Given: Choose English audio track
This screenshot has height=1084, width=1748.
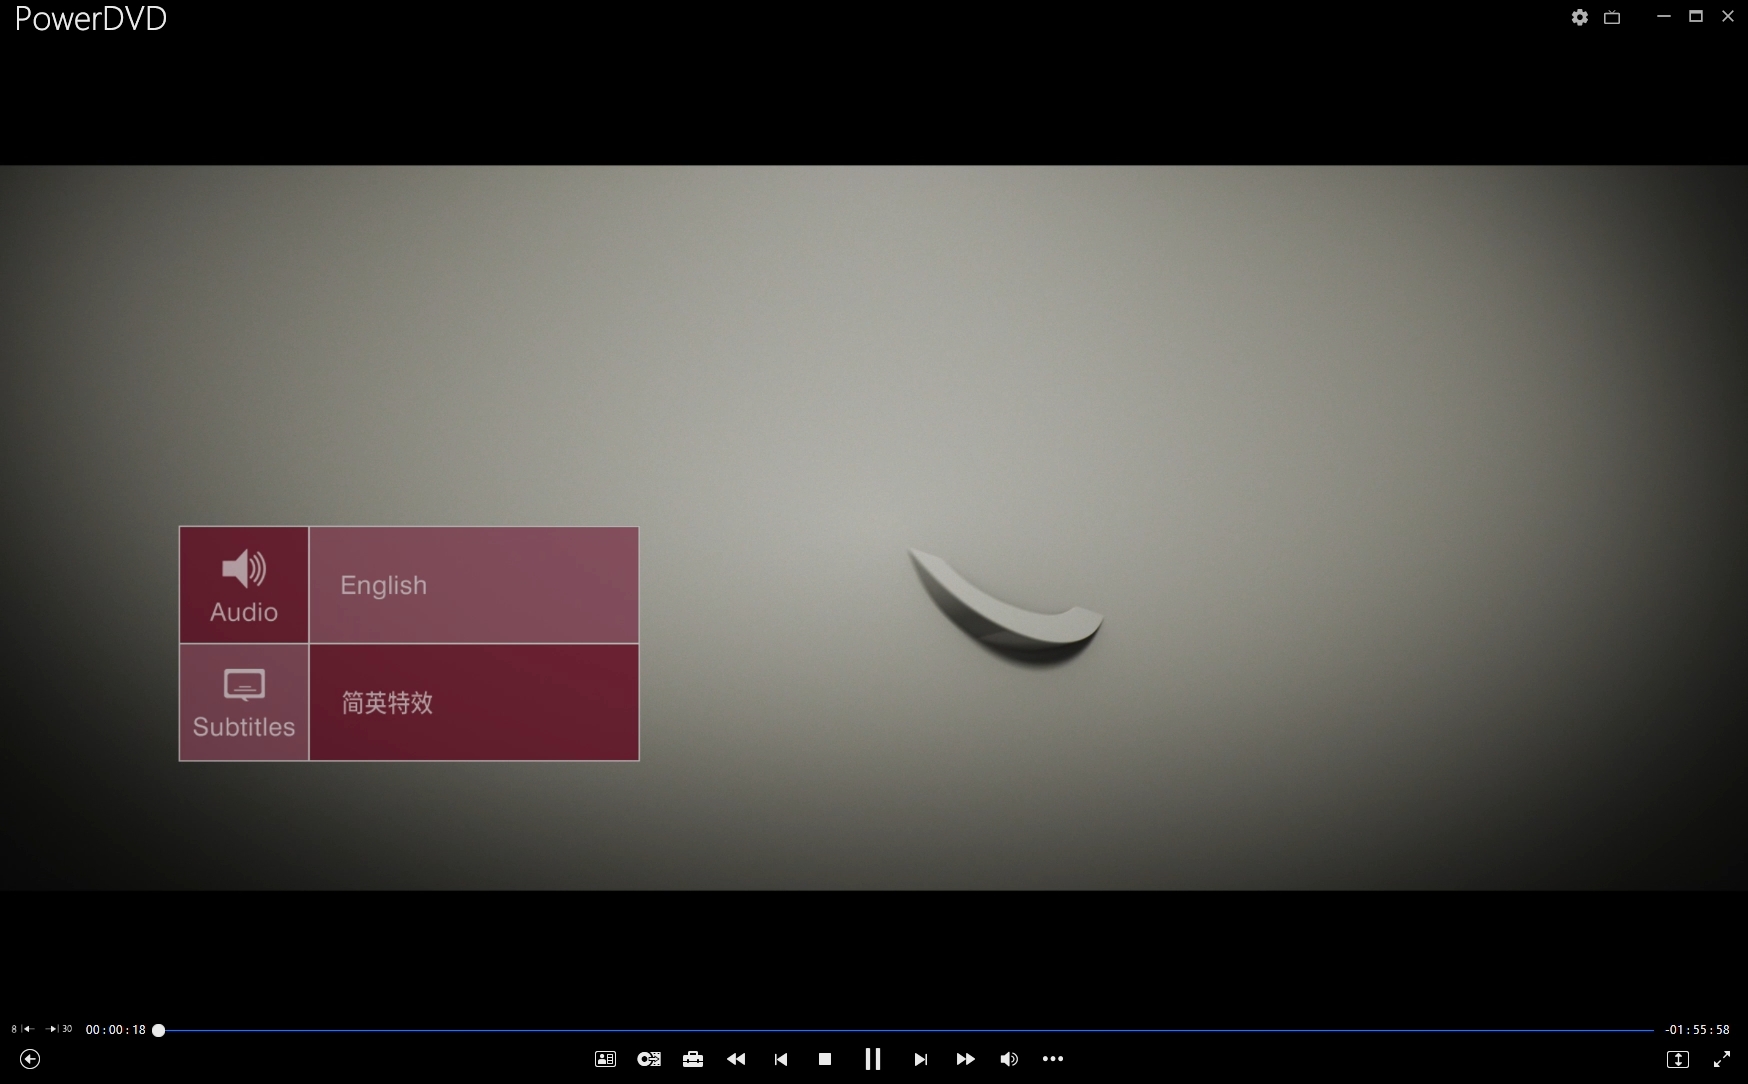Looking at the screenshot, I should (x=474, y=585).
